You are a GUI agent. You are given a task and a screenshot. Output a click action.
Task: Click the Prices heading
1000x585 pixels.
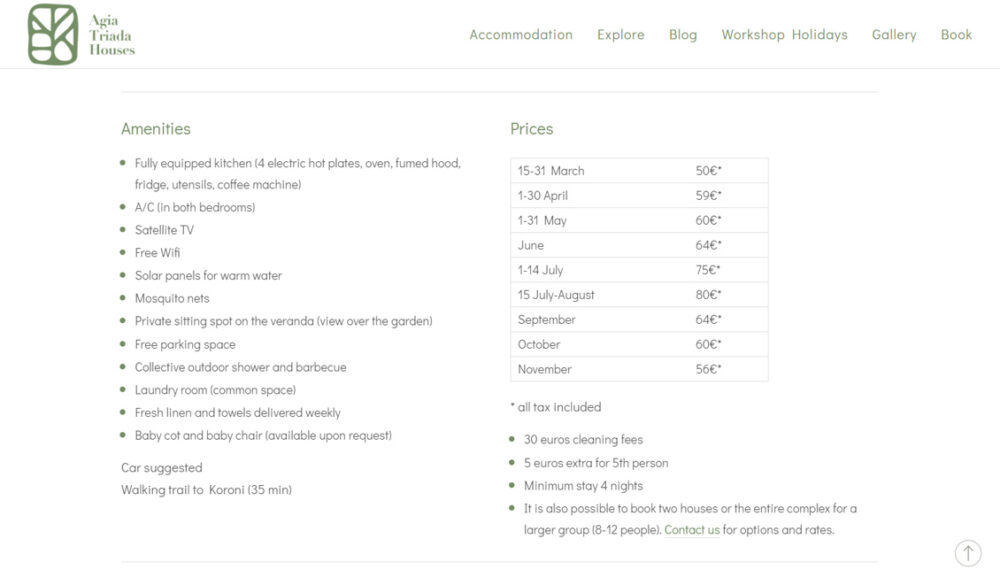point(531,129)
